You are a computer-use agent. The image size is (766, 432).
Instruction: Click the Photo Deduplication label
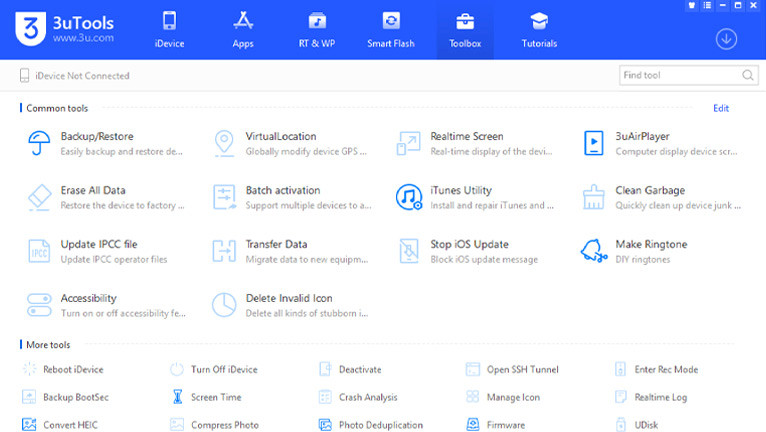point(381,425)
